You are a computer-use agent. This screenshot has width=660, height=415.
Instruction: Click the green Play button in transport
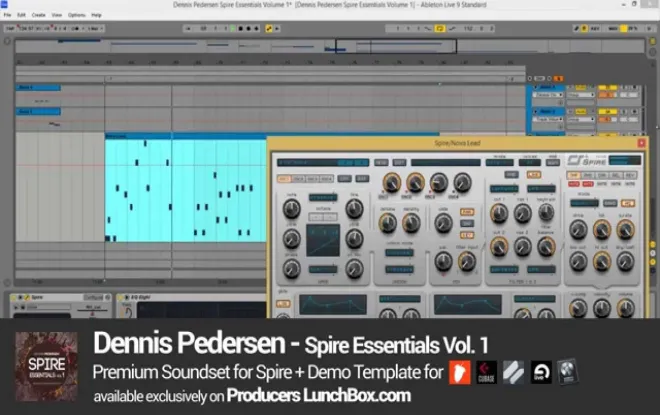pyautogui.click(x=233, y=29)
